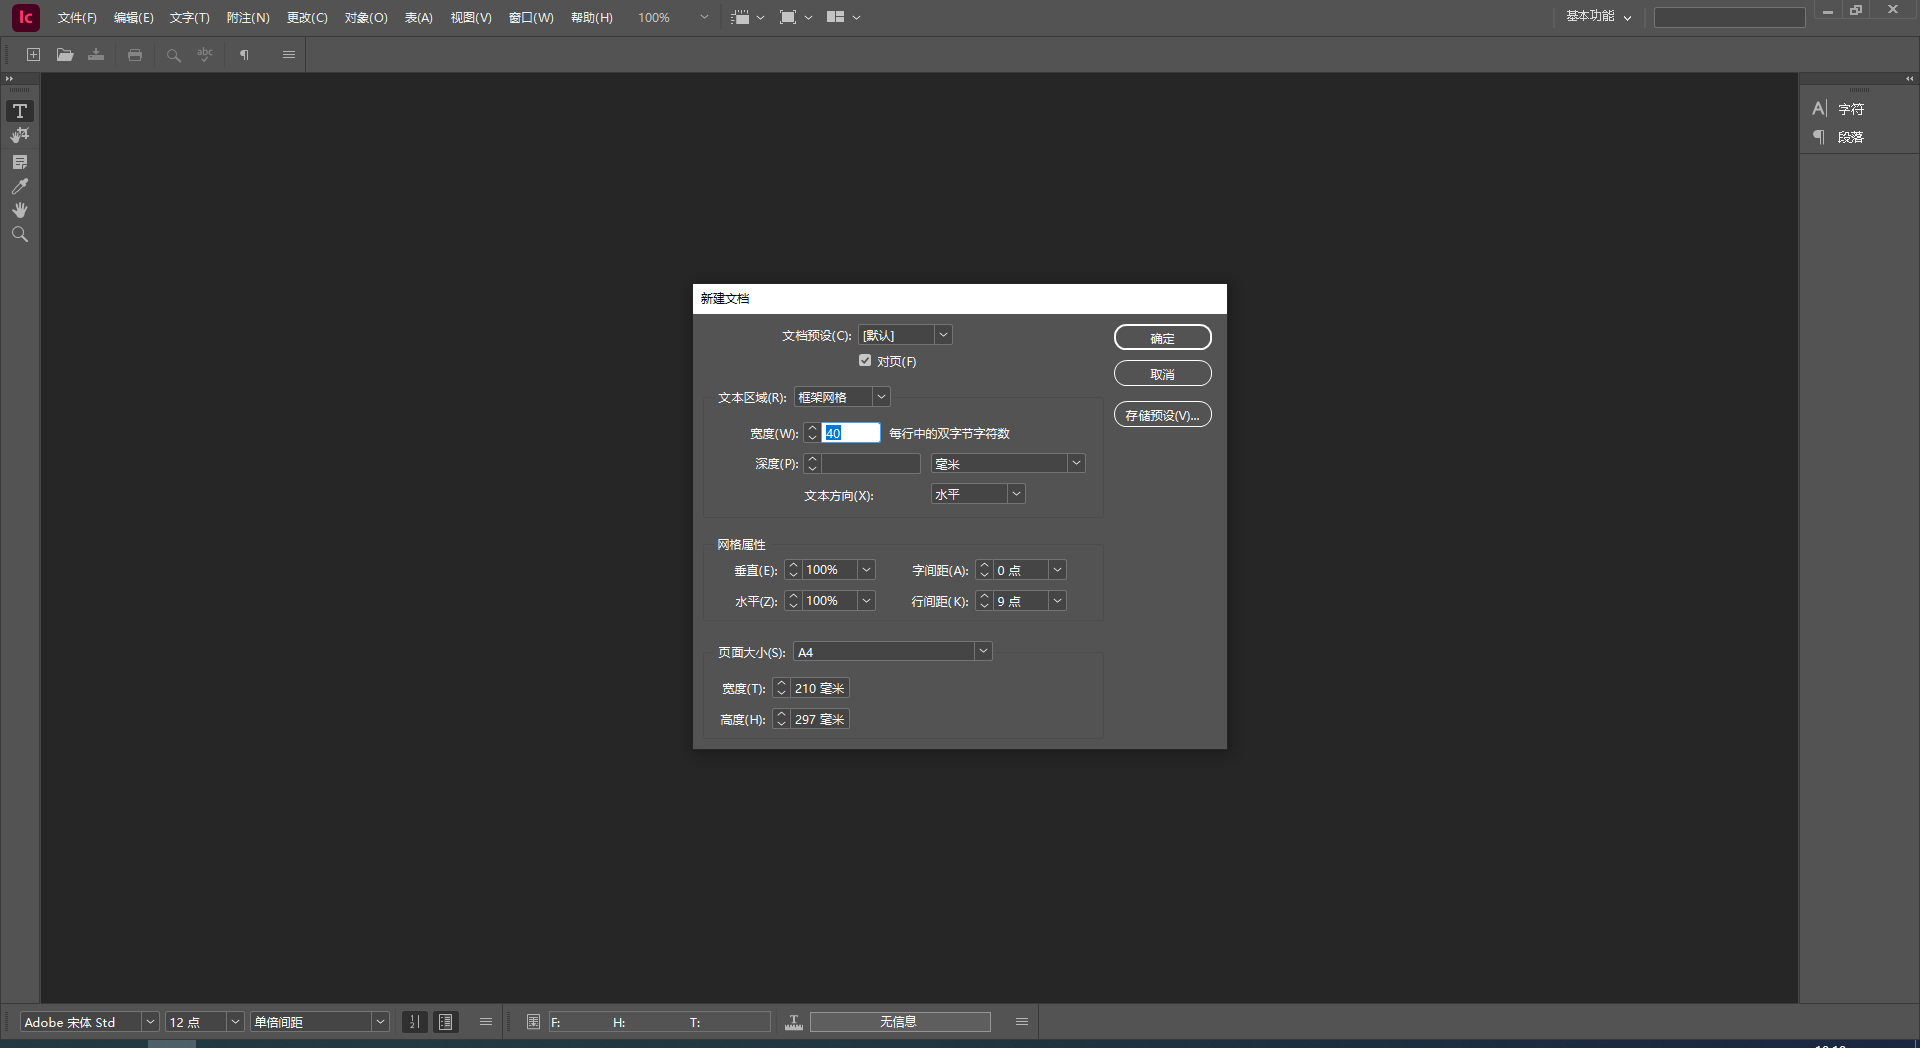Click the page 高度(H) stepper arrows

click(781, 719)
